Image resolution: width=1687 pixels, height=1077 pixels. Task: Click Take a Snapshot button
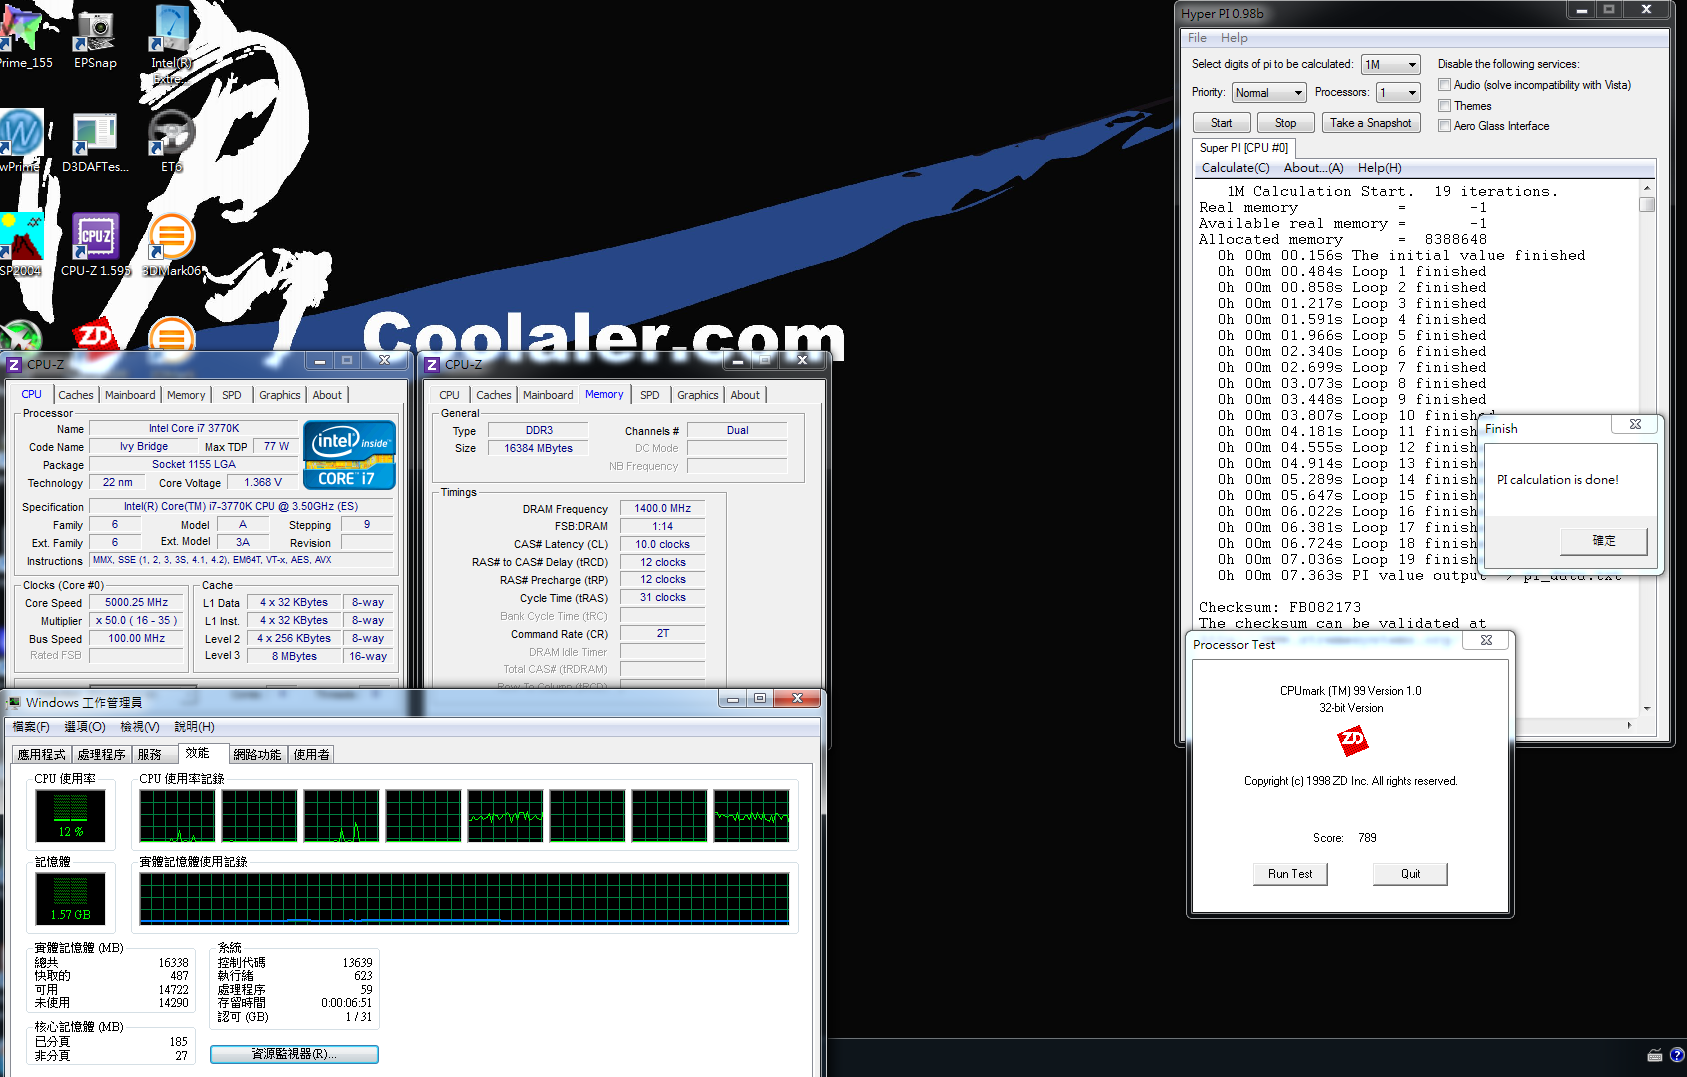point(1370,123)
